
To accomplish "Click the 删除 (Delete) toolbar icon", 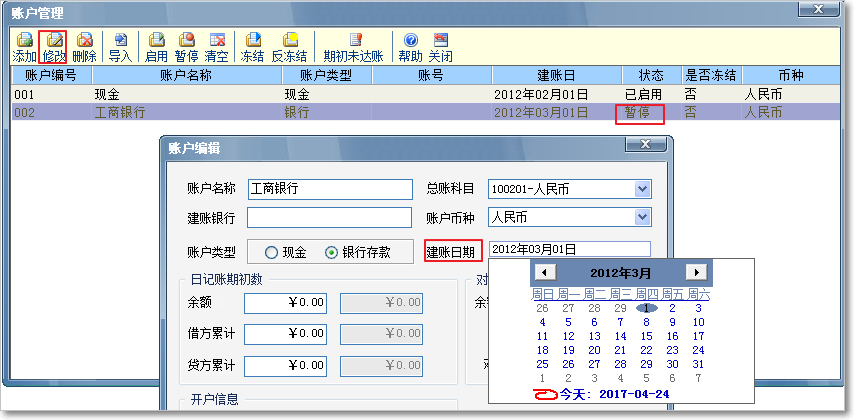I will [85, 47].
